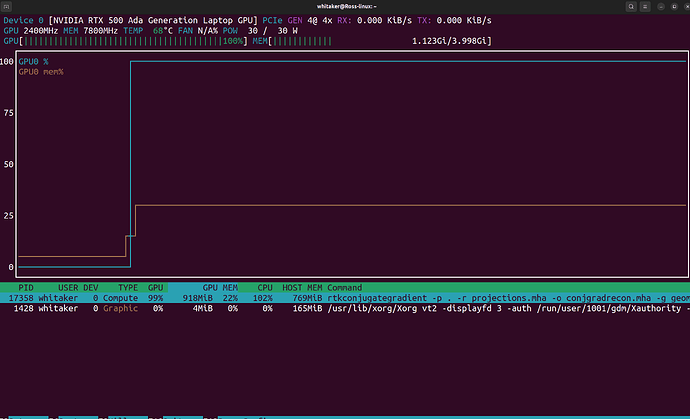The width and height of the screenshot is (690, 419).
Task: Click the TX: 0.000 KiB/s value
Action: pos(454,20)
